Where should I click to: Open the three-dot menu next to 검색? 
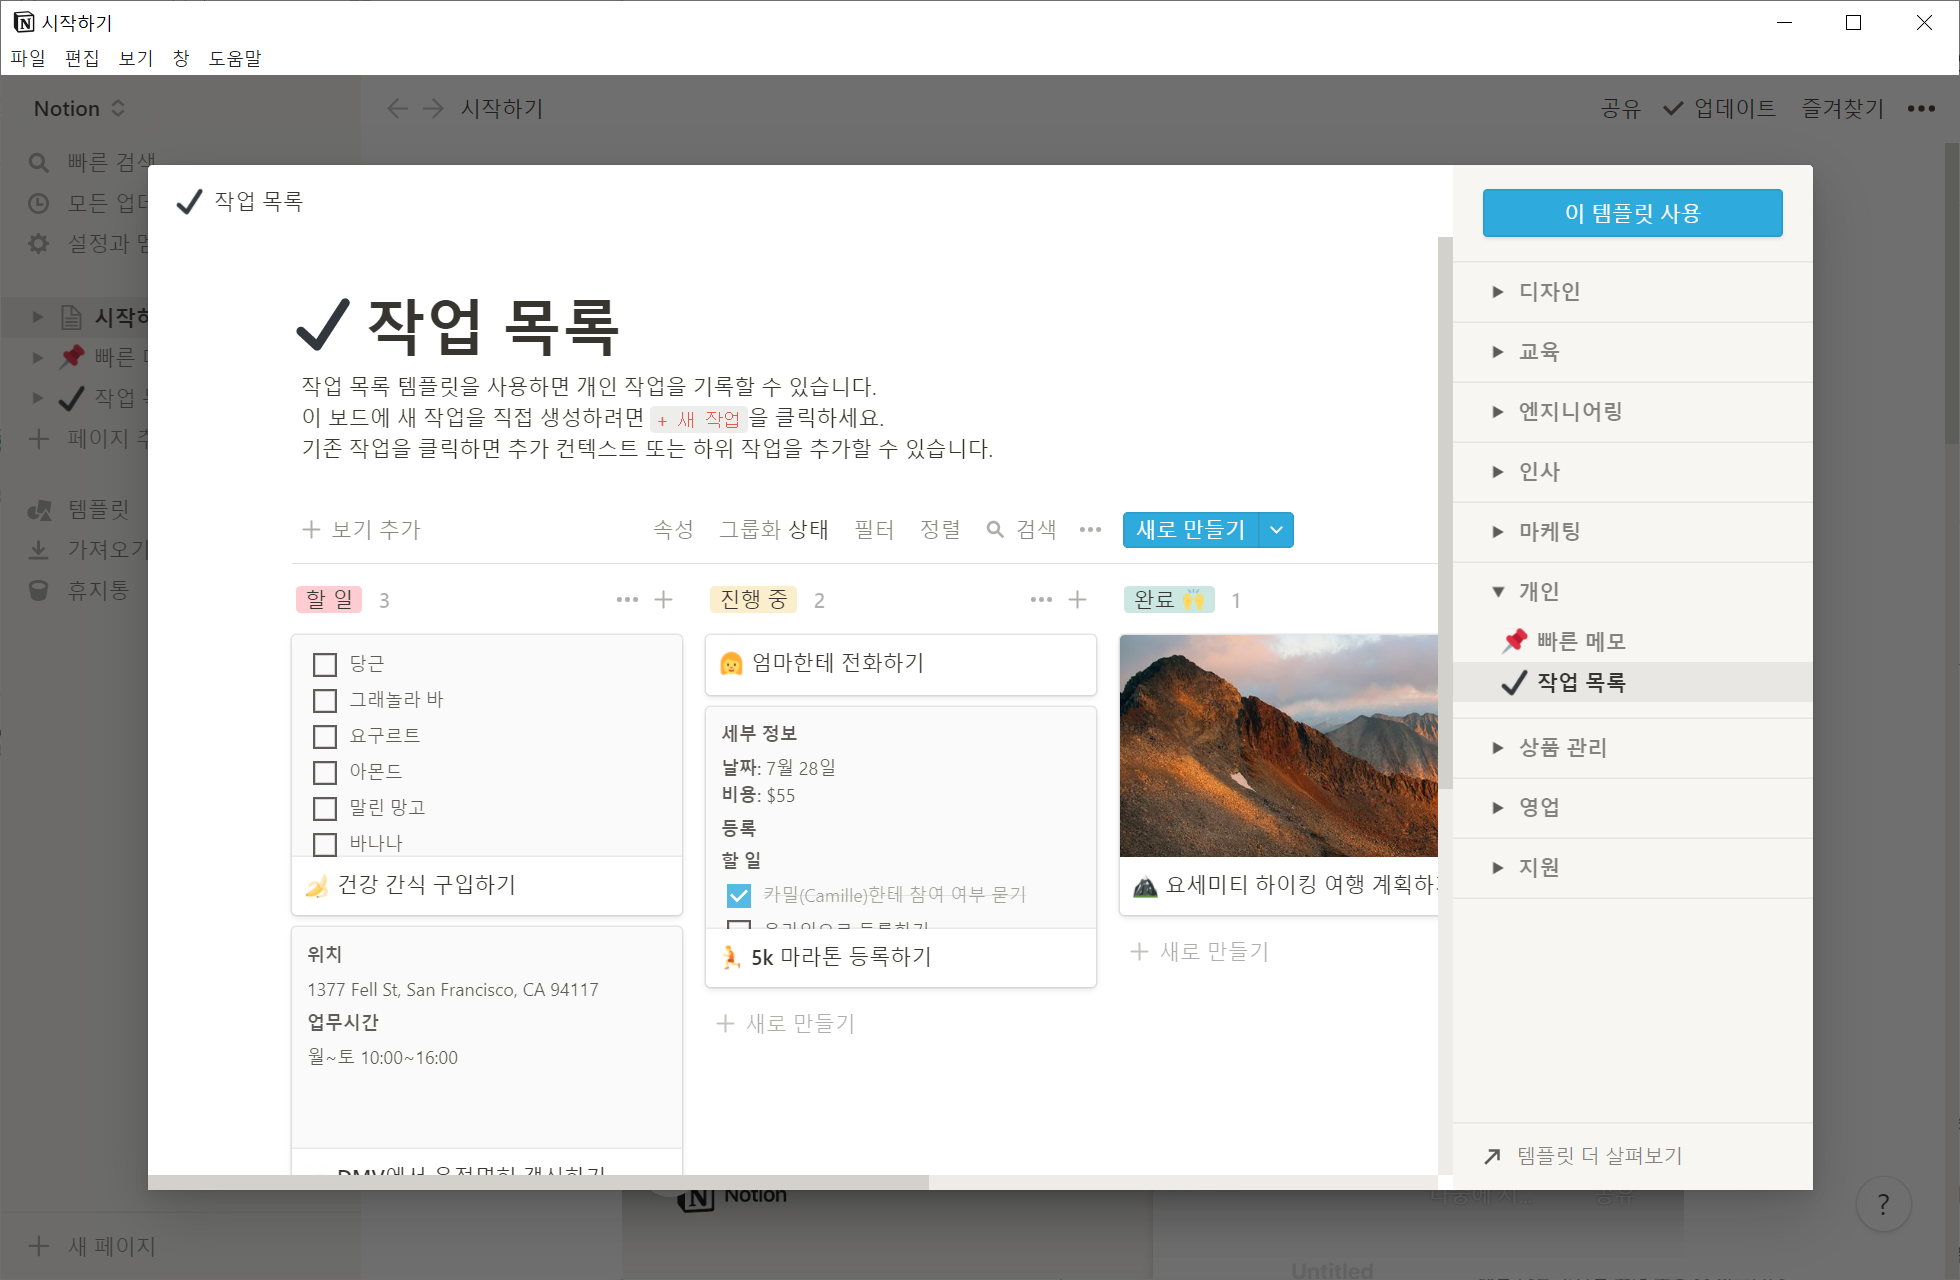[x=1090, y=530]
